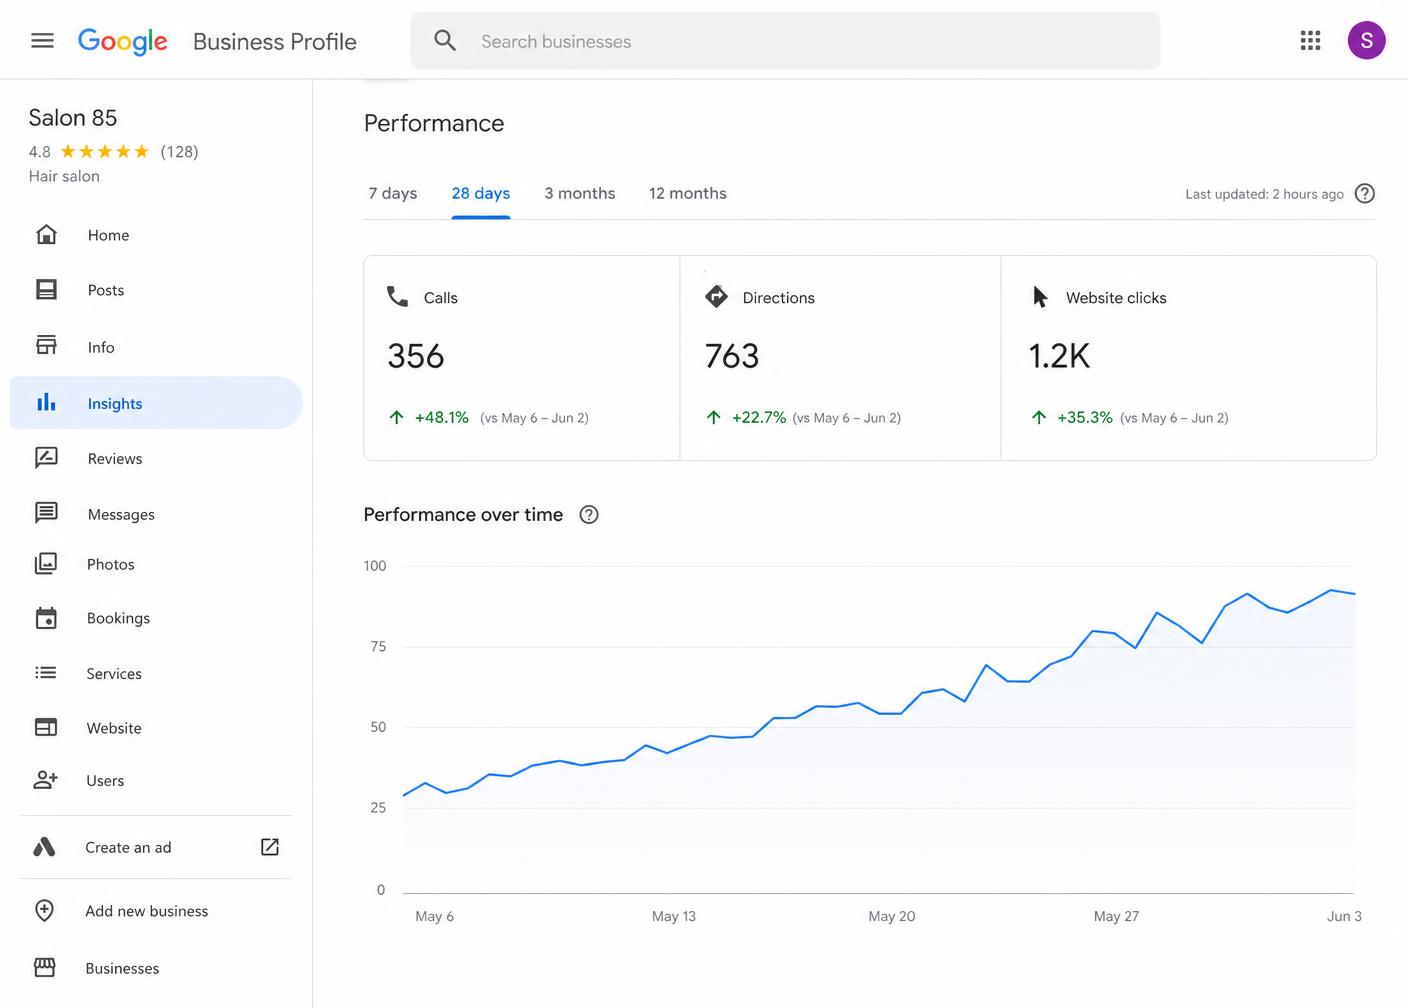Open Insights in the sidebar
The image size is (1408, 1008).
point(156,403)
